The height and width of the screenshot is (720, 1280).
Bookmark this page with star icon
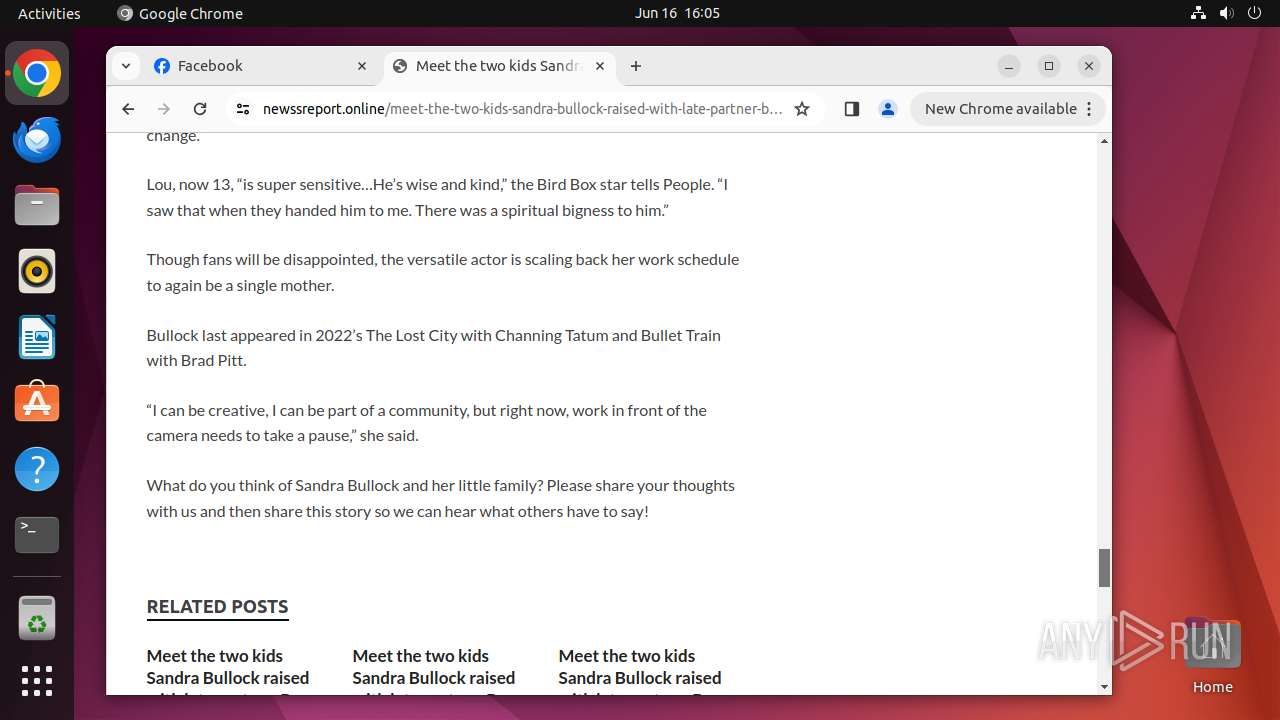point(802,109)
